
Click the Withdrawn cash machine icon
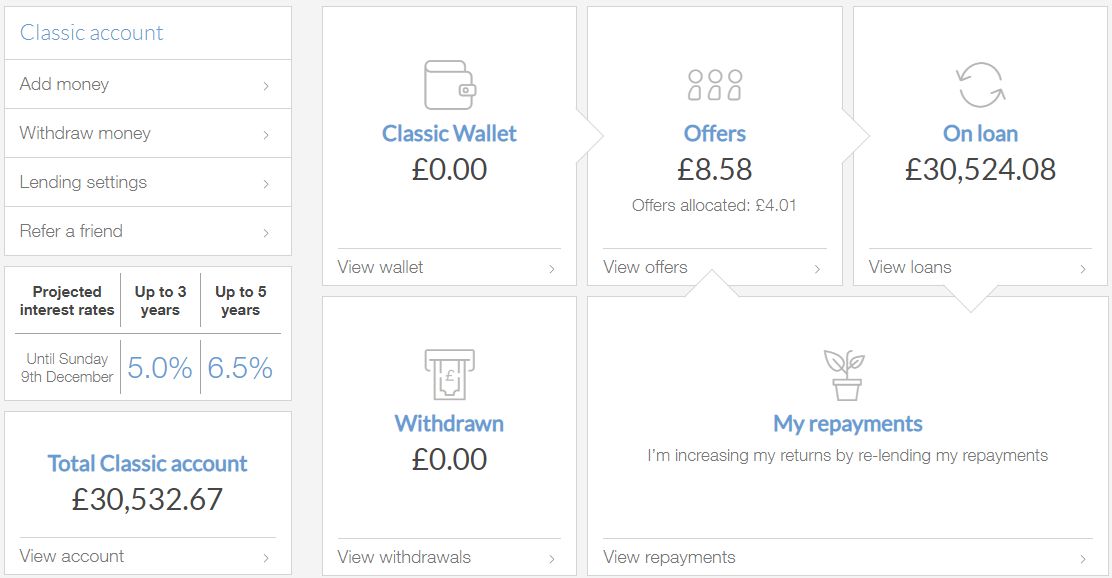coord(450,374)
